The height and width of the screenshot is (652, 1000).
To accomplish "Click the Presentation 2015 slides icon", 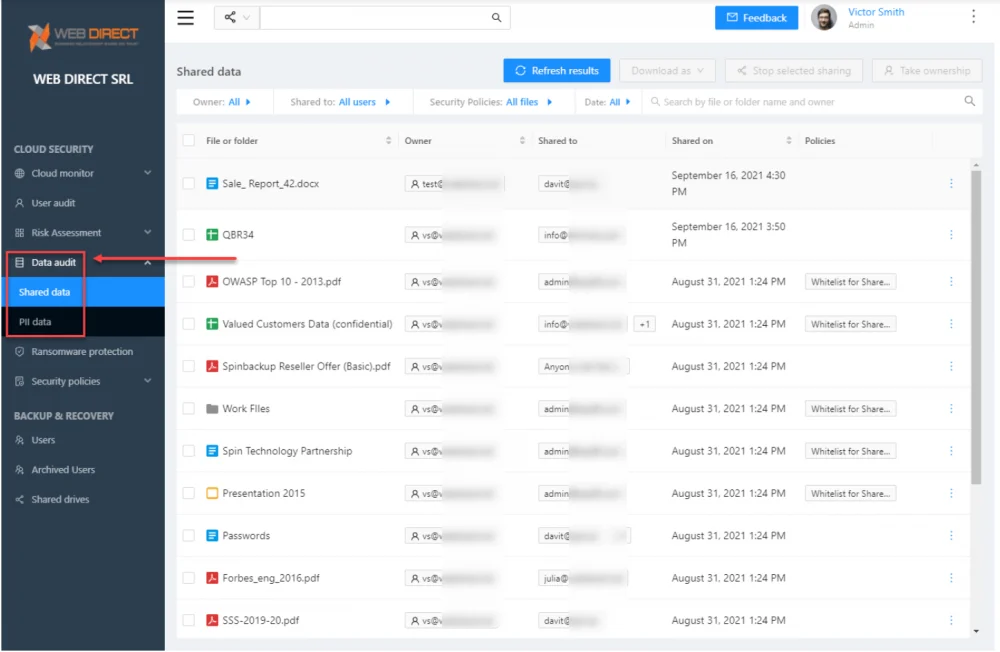I will (x=212, y=493).
